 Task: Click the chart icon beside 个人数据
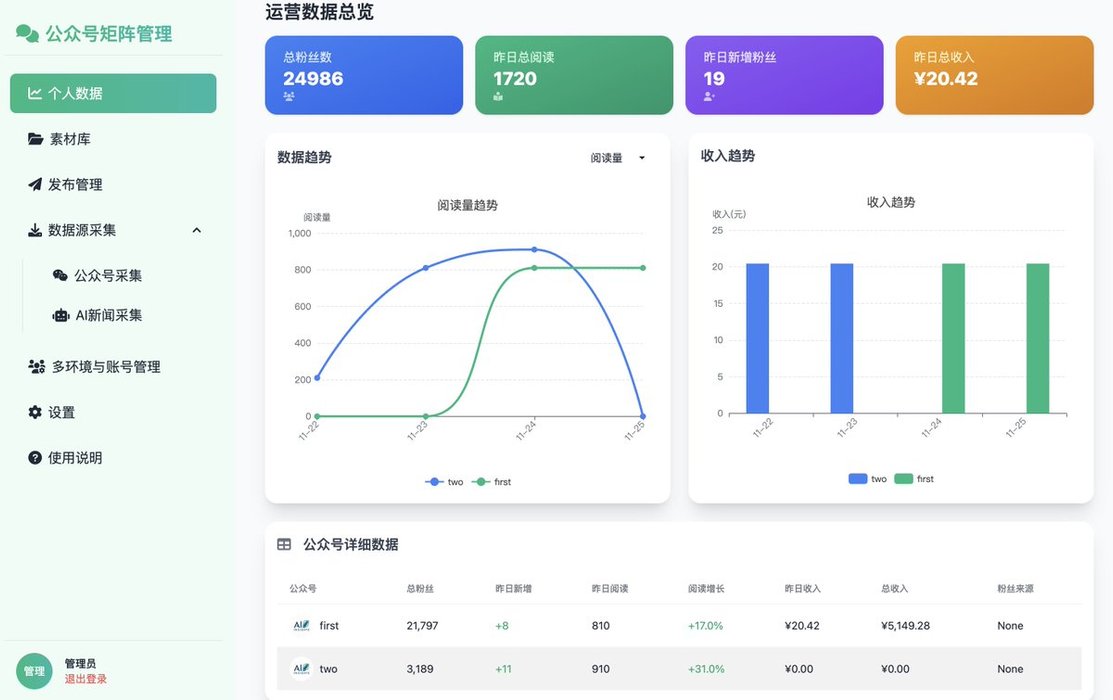click(35, 93)
